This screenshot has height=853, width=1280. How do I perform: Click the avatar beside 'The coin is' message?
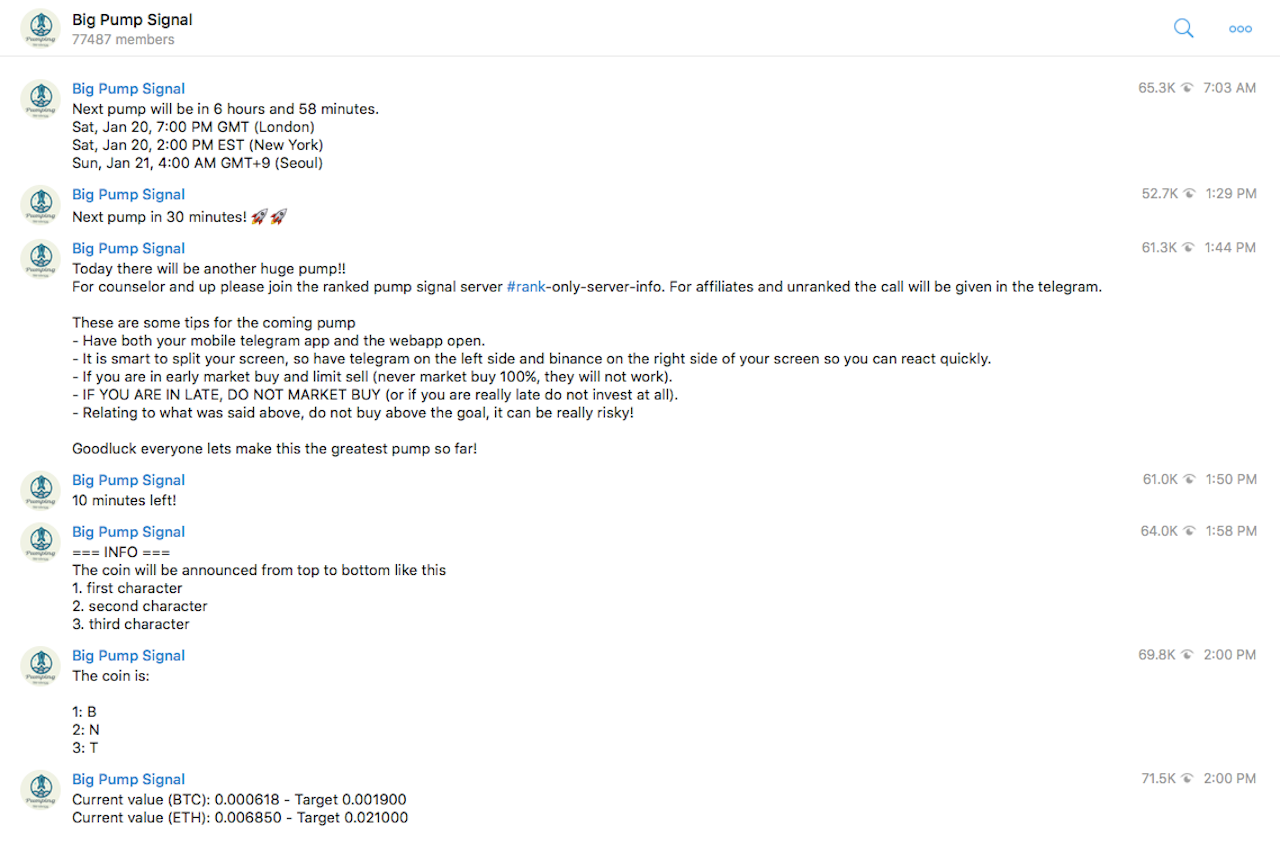coord(40,666)
